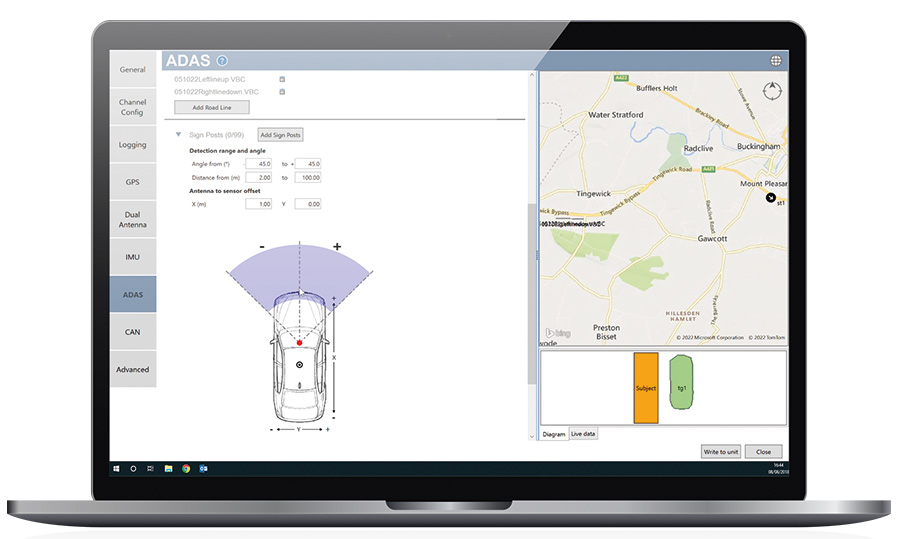
Task: Click the Distance from minimum input field
Action: pyautogui.click(x=258, y=178)
